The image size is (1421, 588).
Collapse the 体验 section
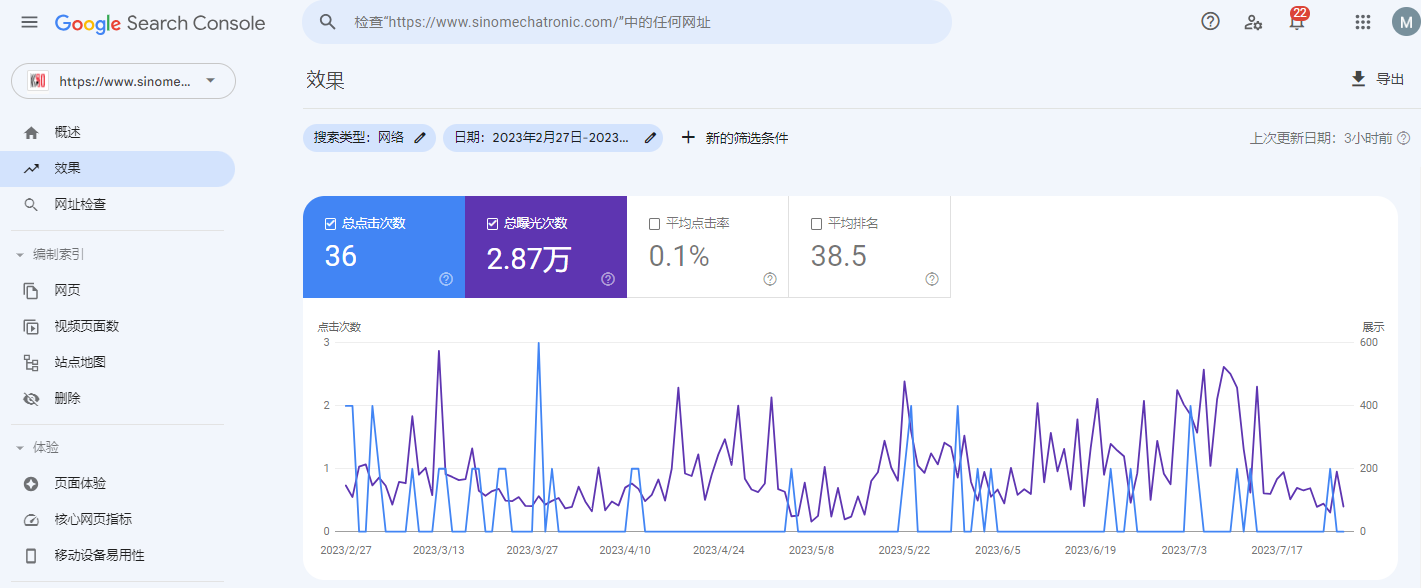[20, 448]
